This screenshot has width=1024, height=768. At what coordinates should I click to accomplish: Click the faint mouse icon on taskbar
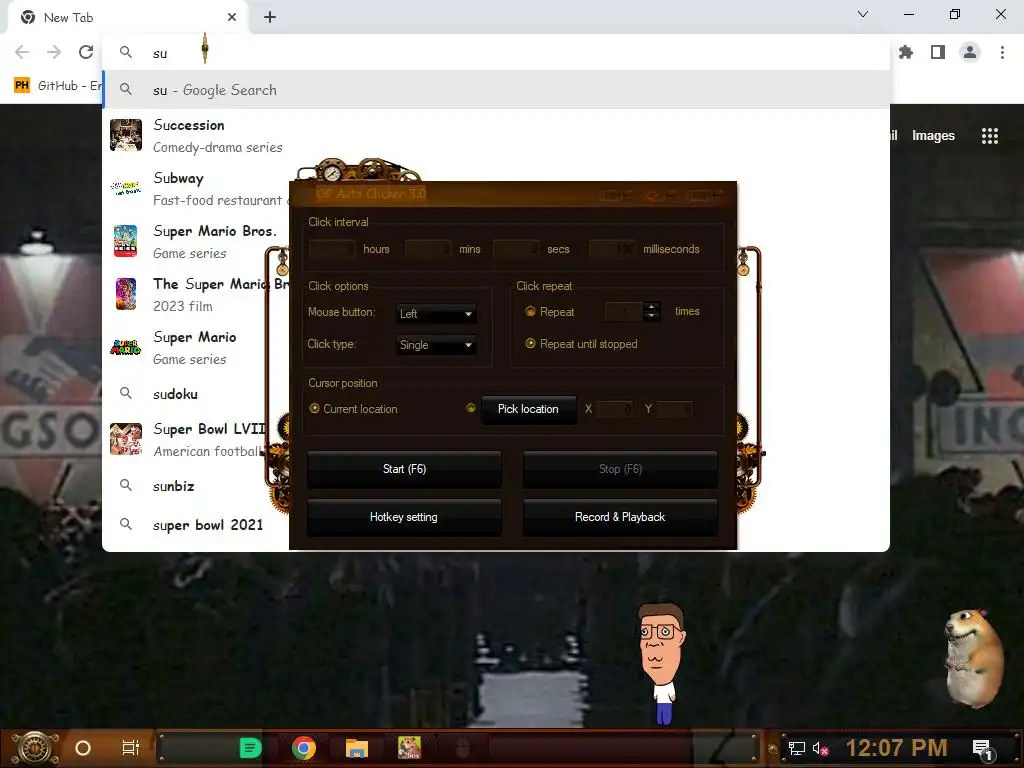point(462,748)
